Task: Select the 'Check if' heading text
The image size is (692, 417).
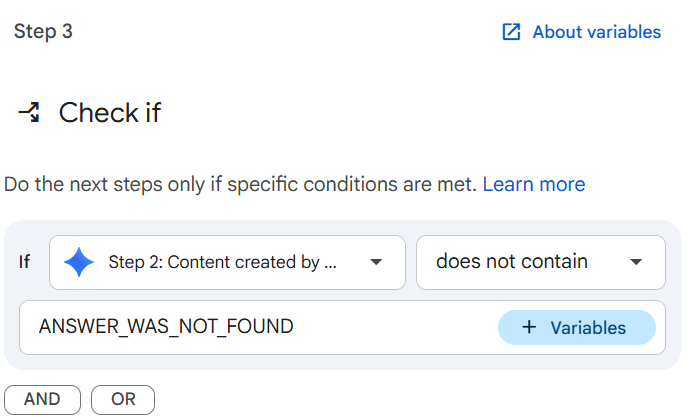Action: click(x=110, y=113)
